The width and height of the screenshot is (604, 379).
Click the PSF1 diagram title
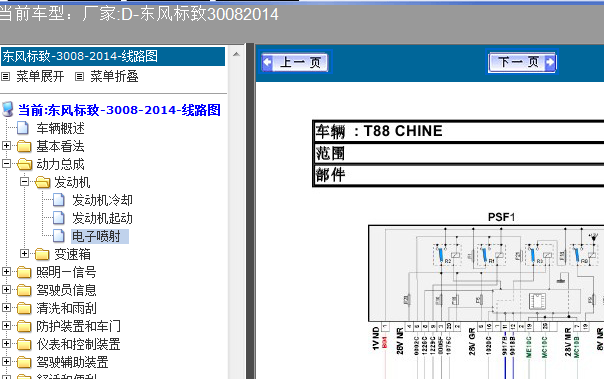pyautogui.click(x=501, y=217)
